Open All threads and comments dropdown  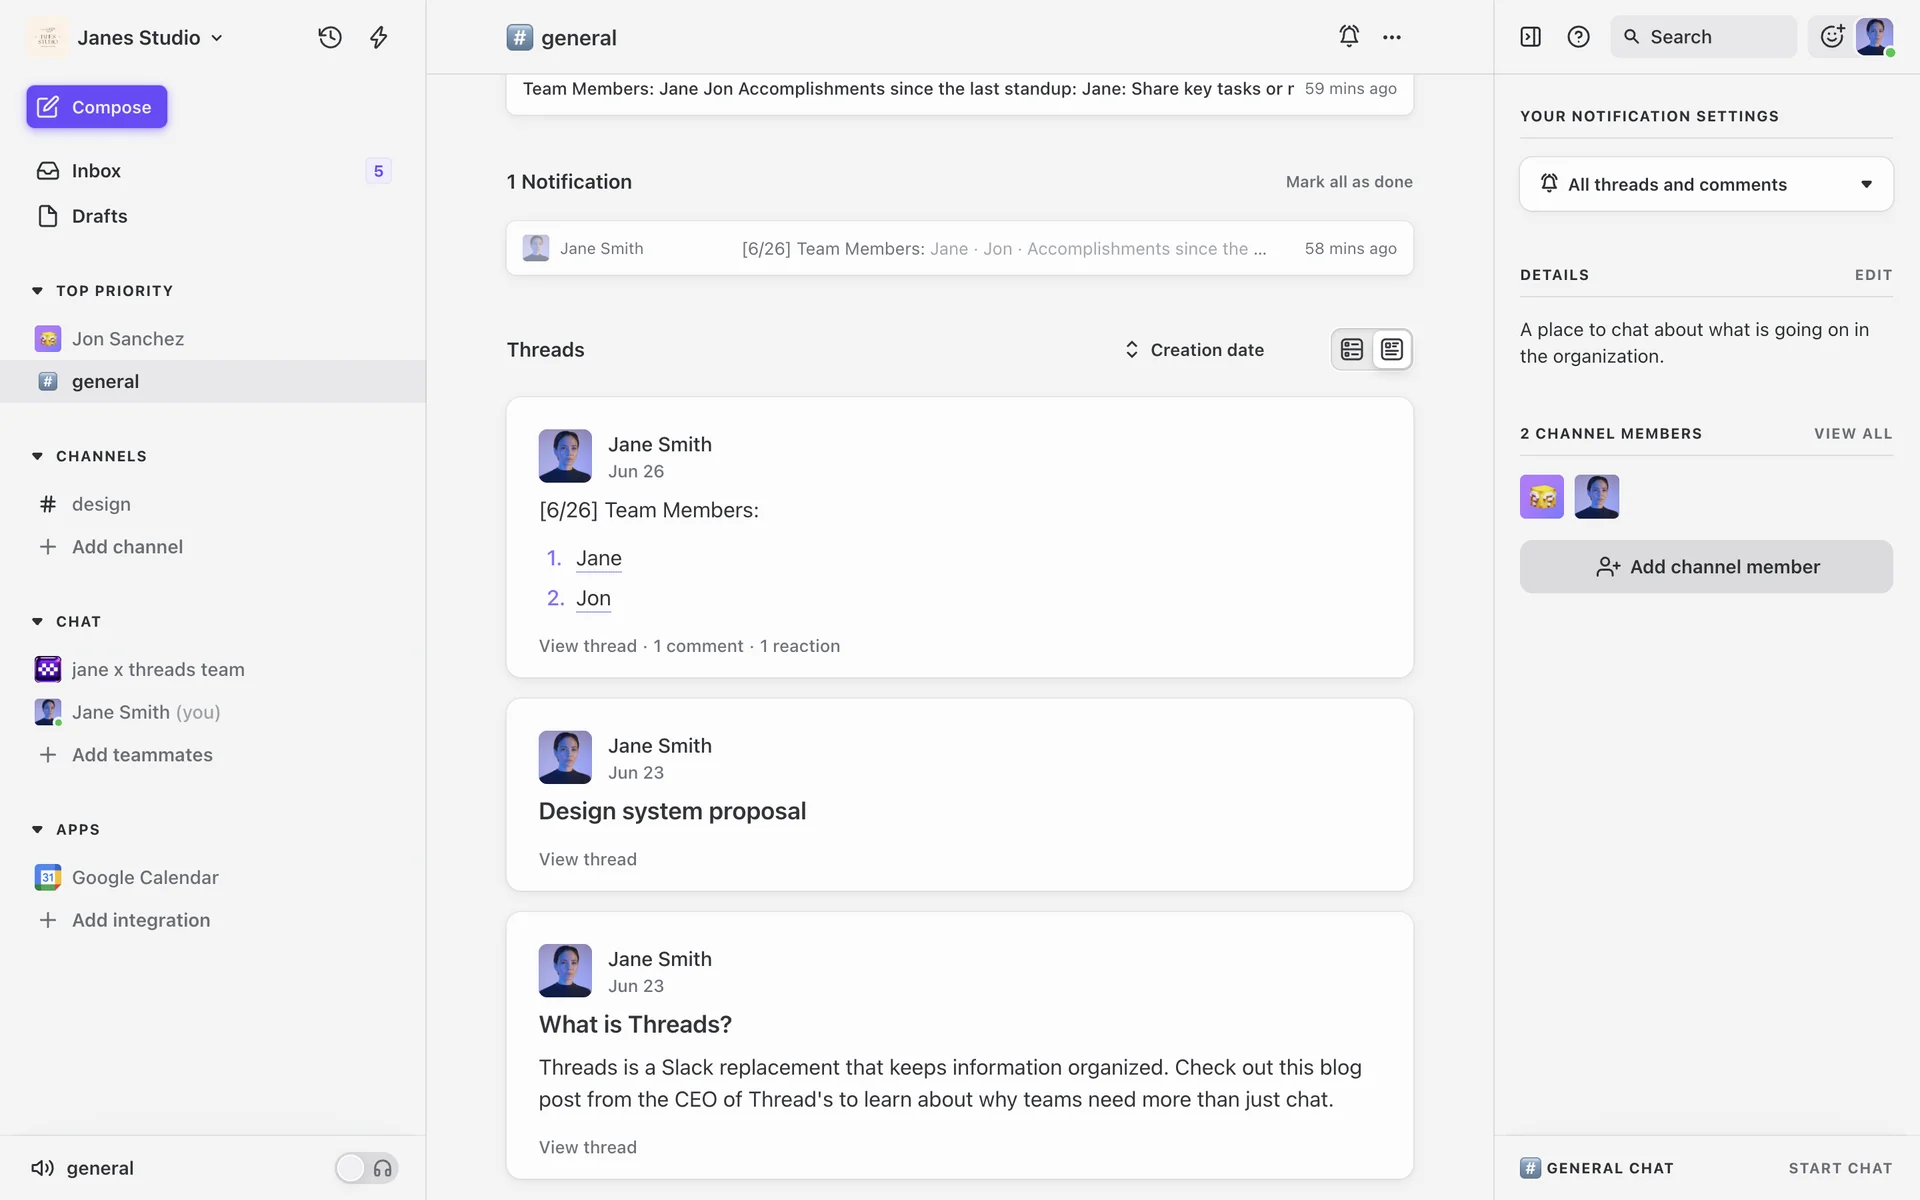(1706, 184)
